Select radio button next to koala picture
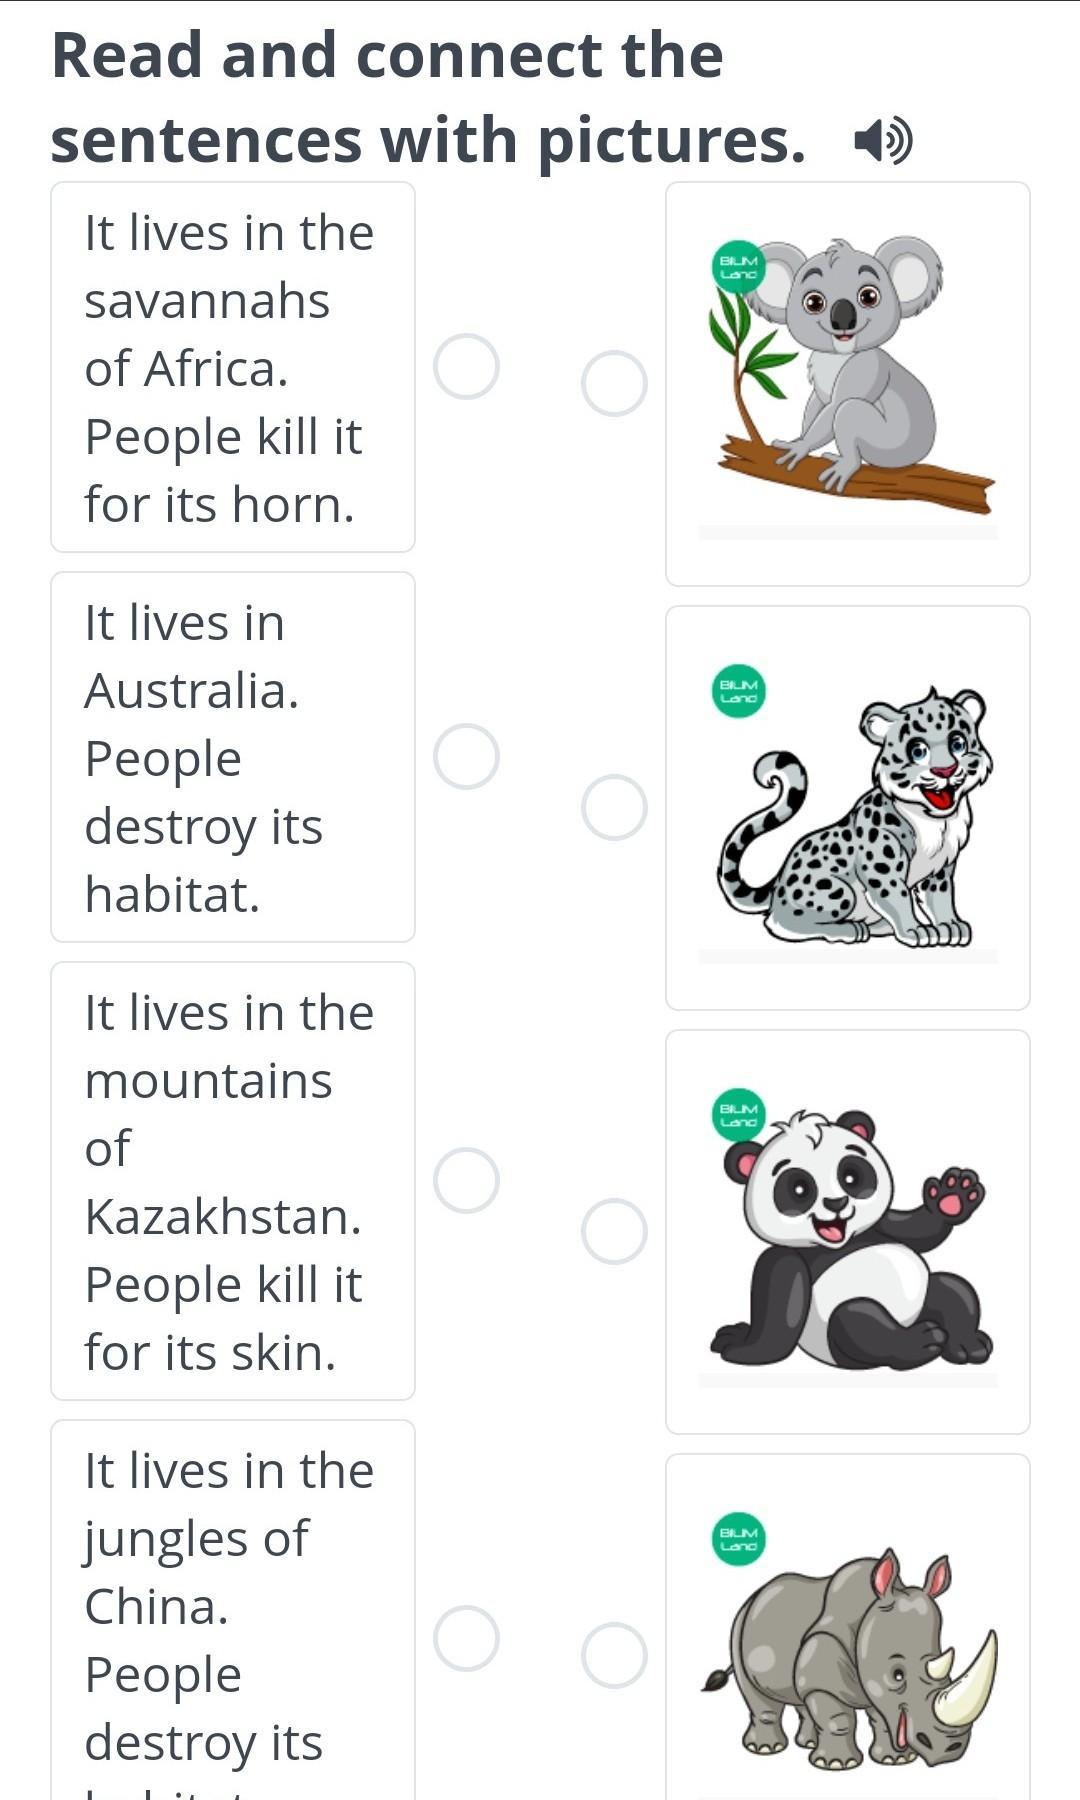The width and height of the screenshot is (1080, 1800). click(x=614, y=383)
